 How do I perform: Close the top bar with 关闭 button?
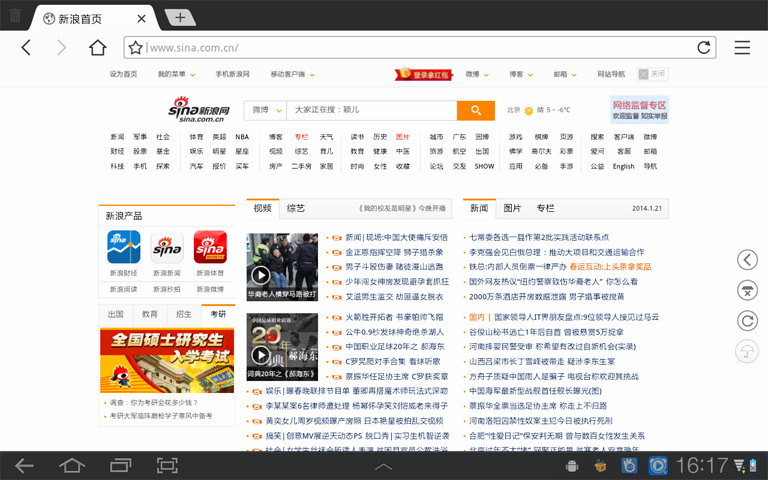pyautogui.click(x=653, y=74)
